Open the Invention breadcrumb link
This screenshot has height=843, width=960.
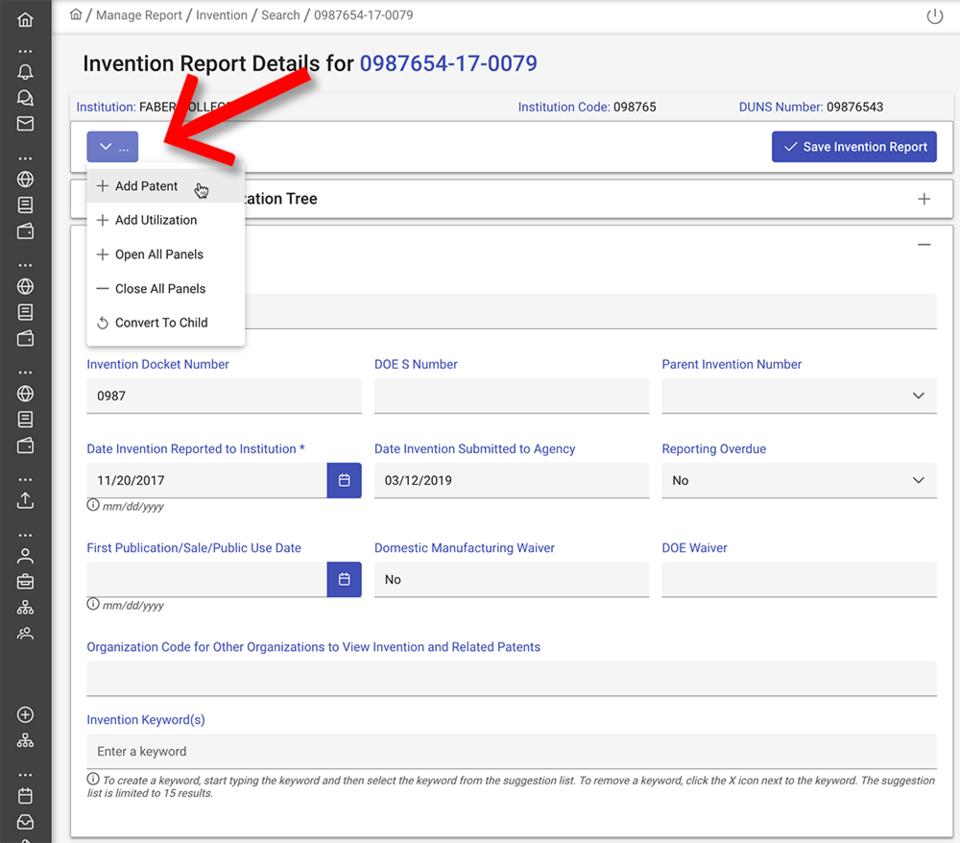coord(221,15)
